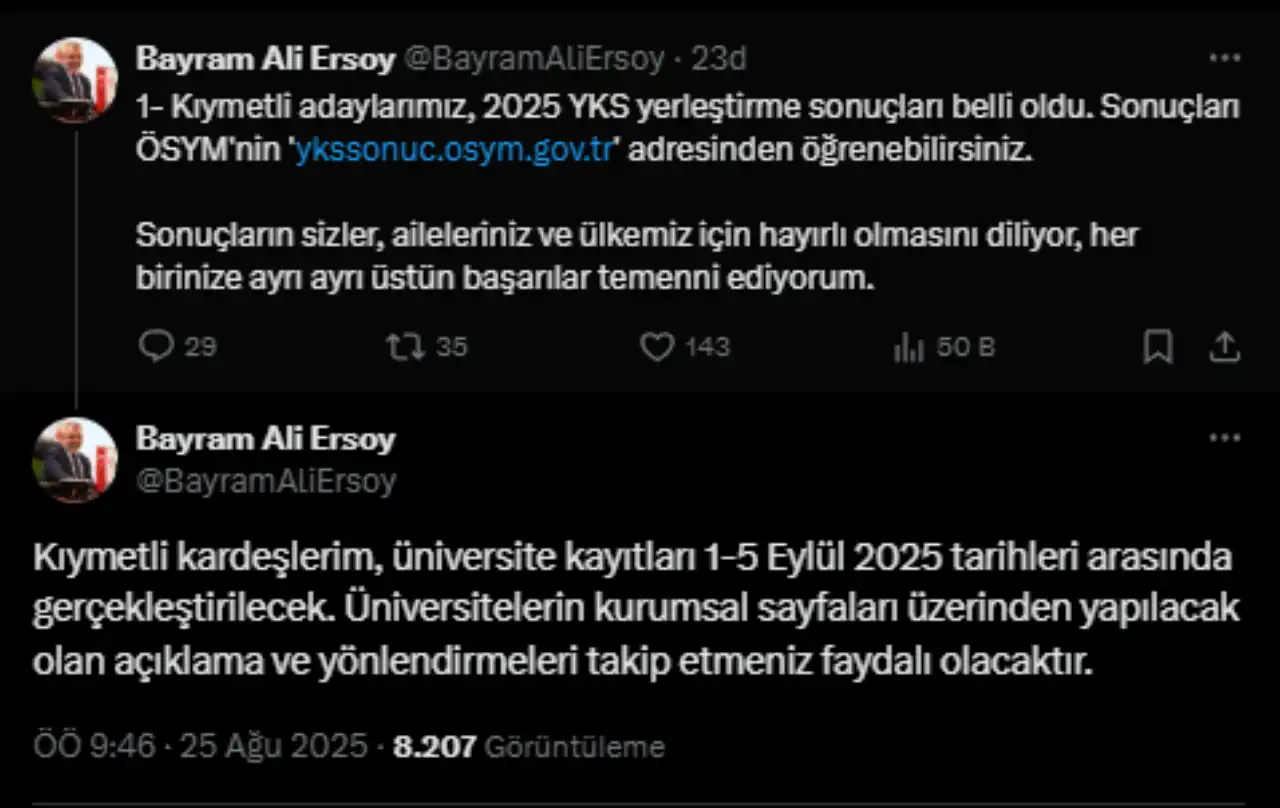1280x808 pixels.
Task: Open the ykssonuc.osym.gov.tr link
Action: coord(451,151)
